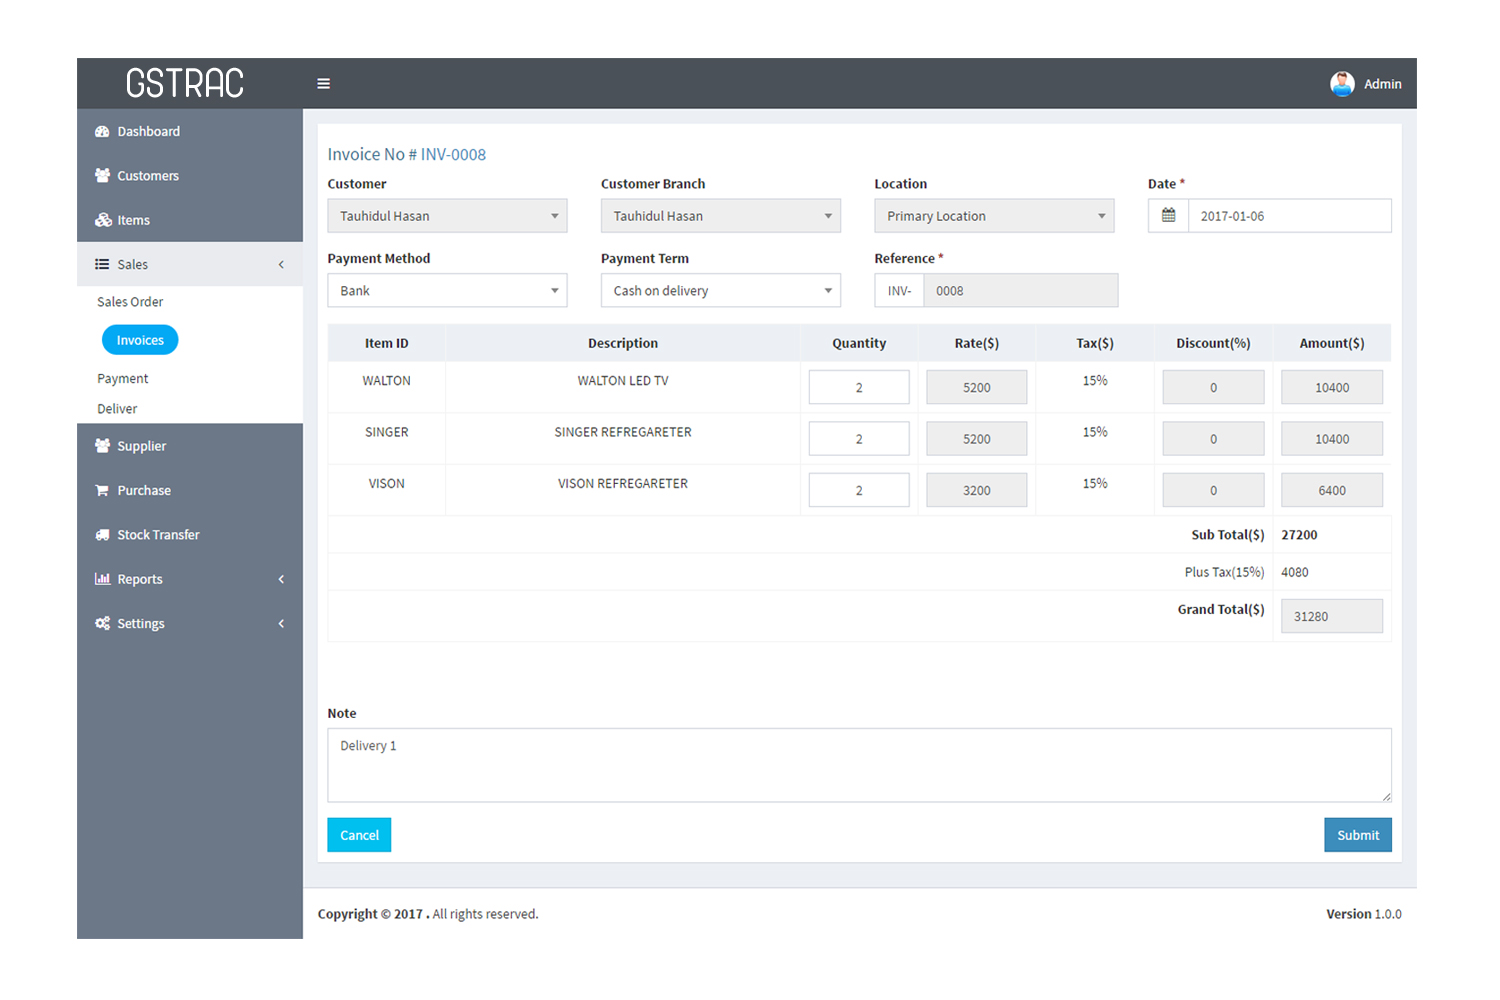1500x1000 pixels.
Task: Open Supplier in the sidebar
Action: coord(190,446)
